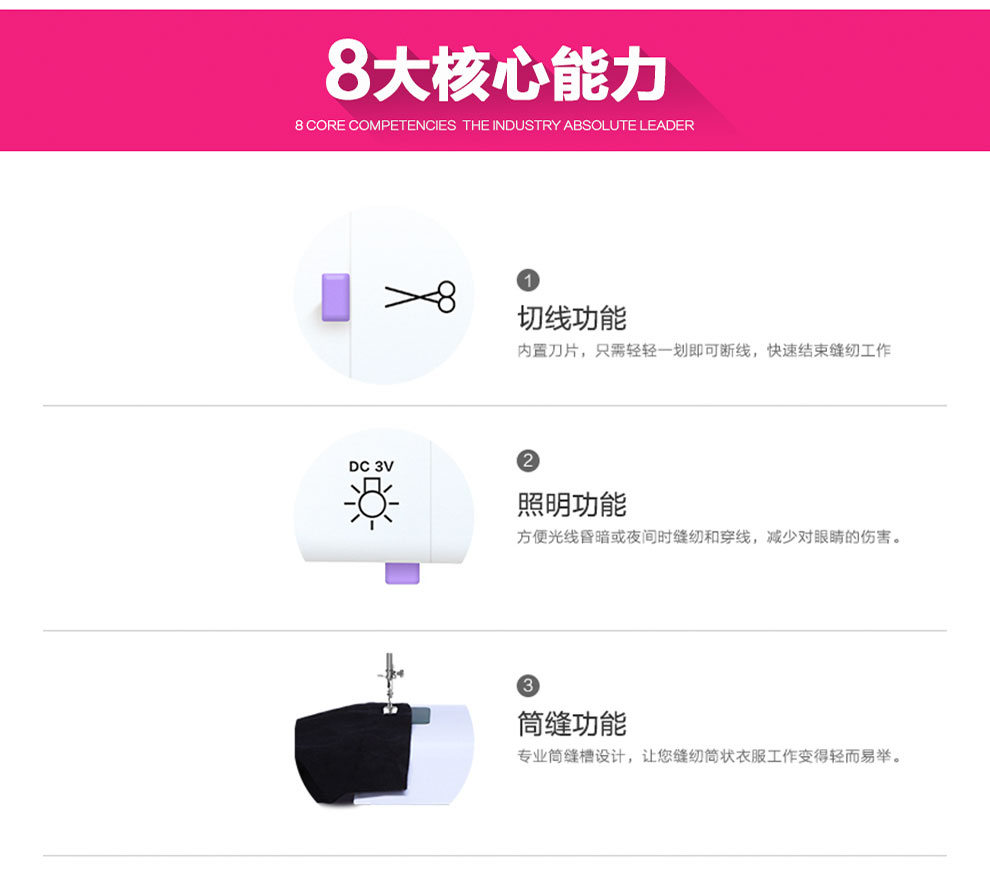
Task: Click the 照明功能 heading
Action: coord(571,504)
